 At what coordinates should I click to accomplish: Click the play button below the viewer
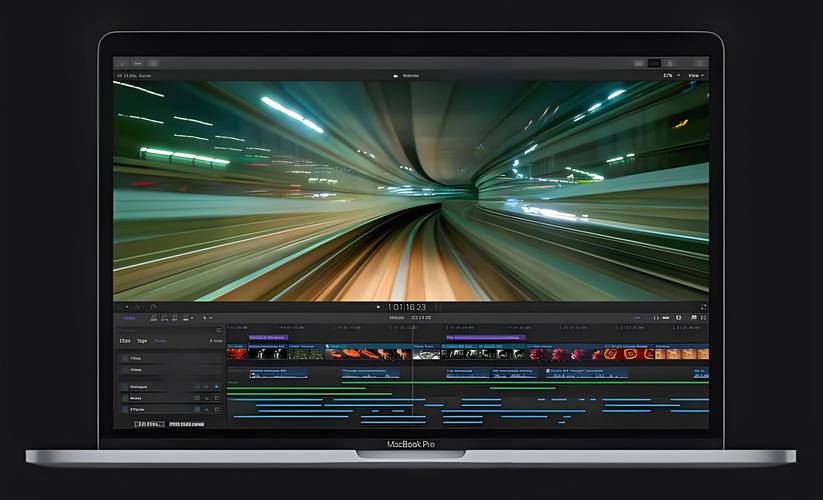coord(378,307)
